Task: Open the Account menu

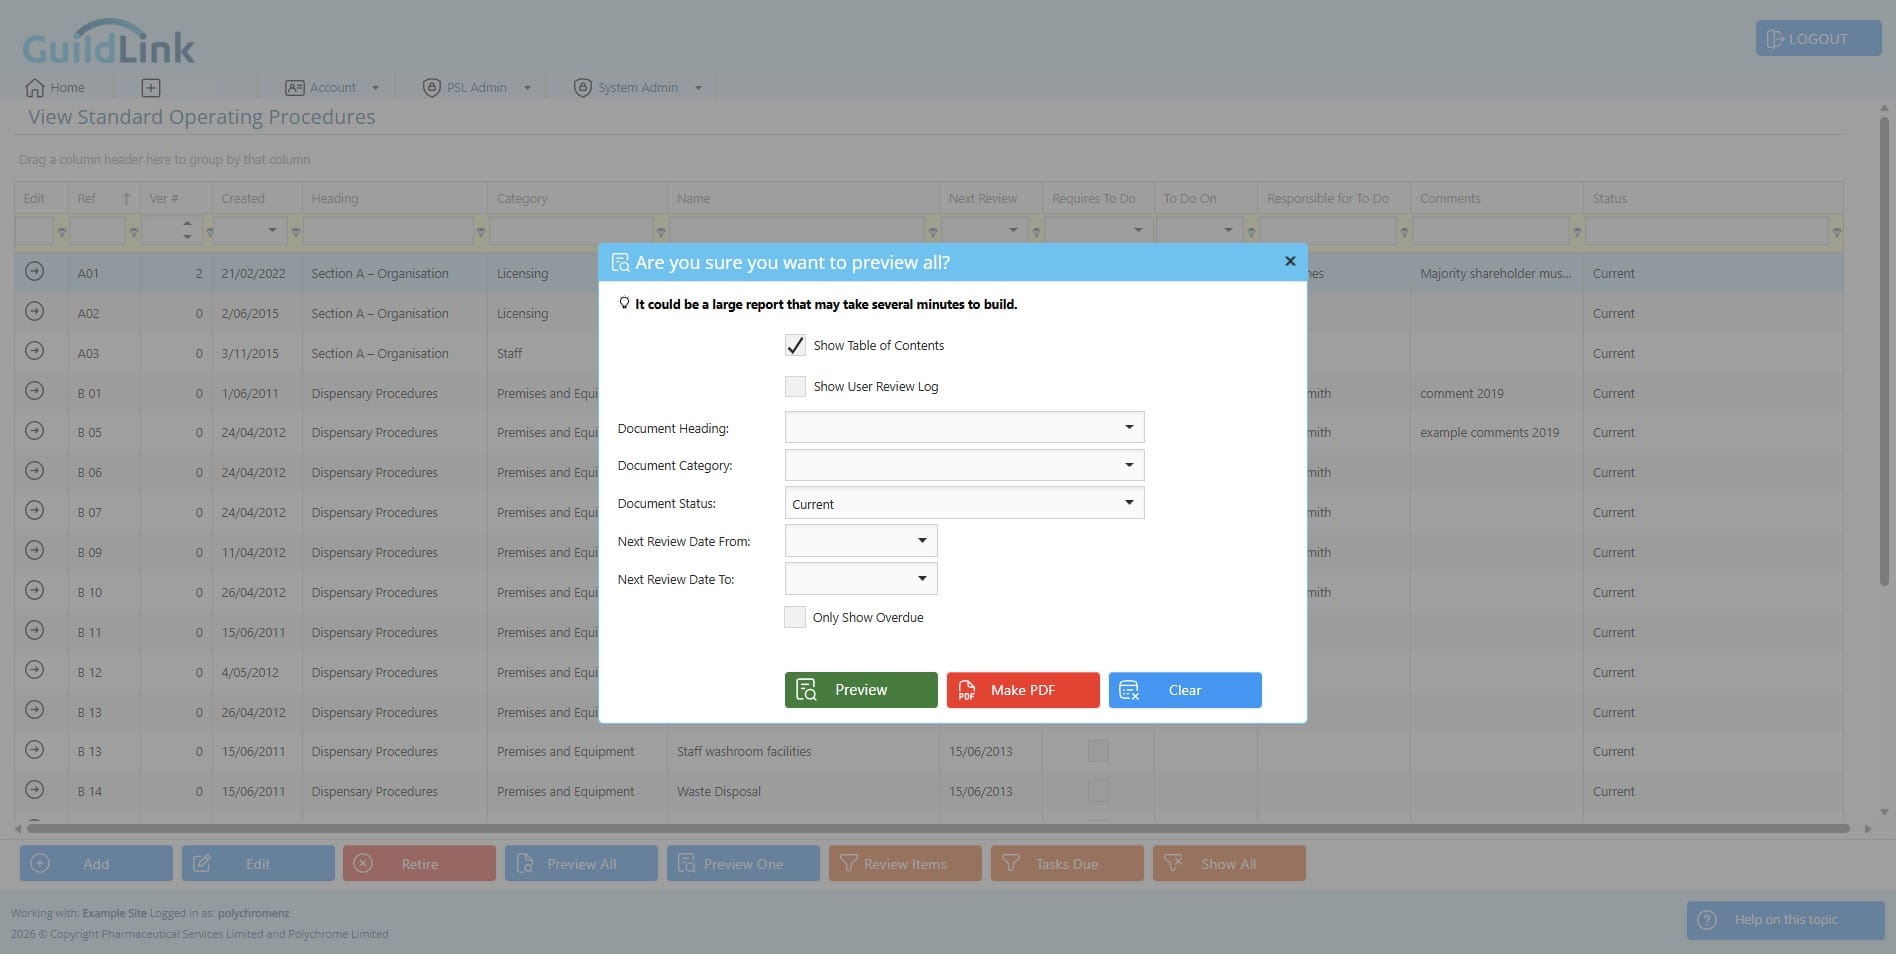Action: (332, 88)
